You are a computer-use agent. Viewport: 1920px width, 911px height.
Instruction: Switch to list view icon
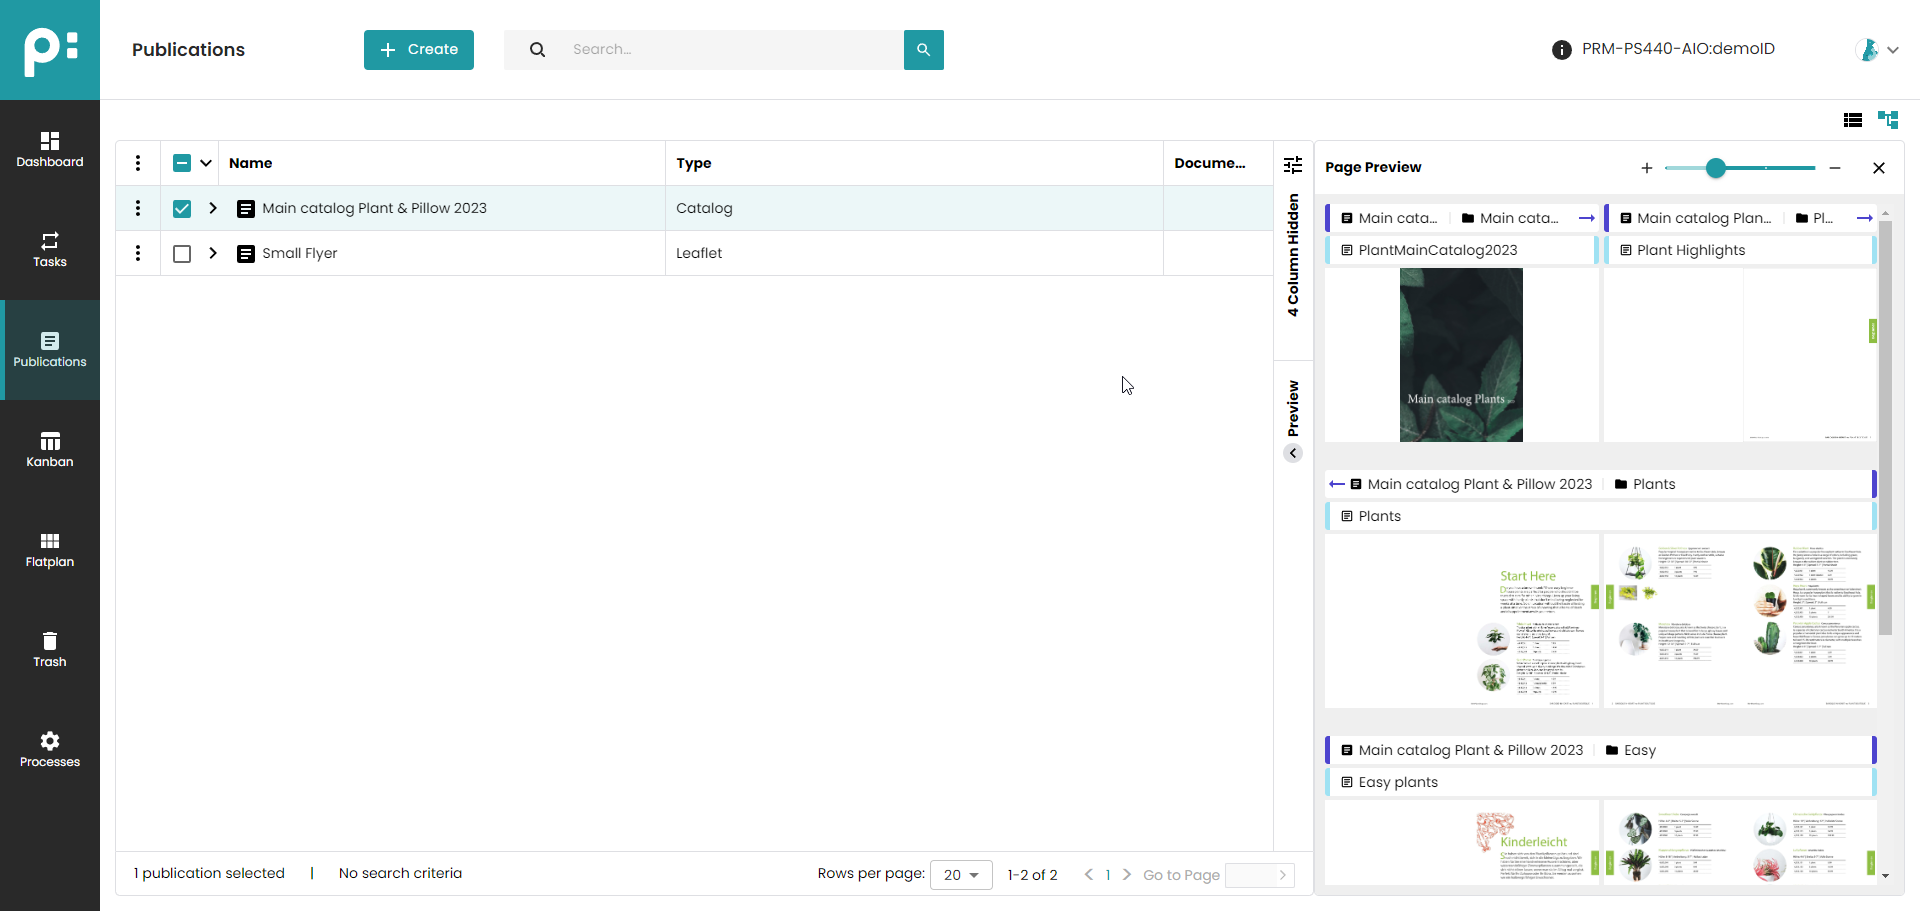[x=1852, y=120]
